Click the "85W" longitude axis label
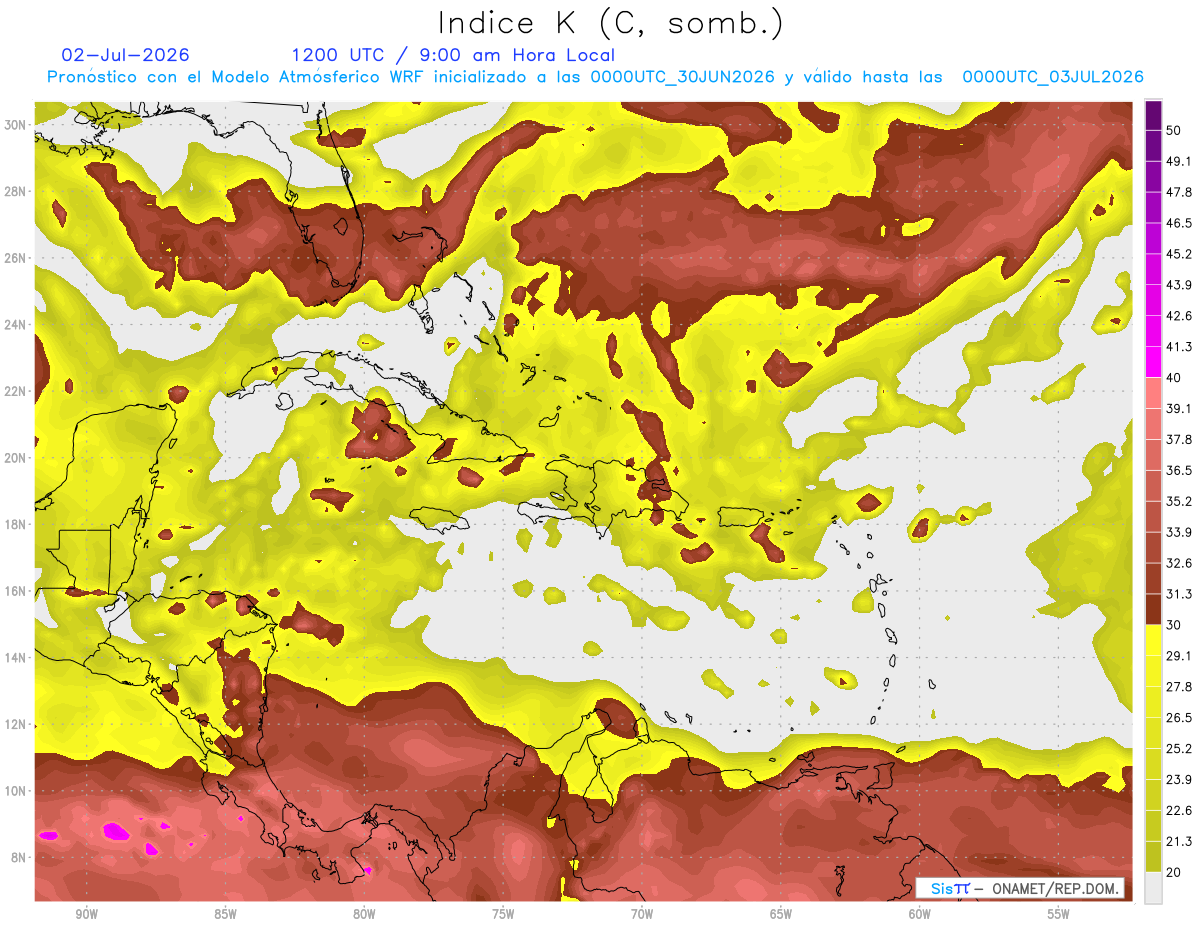Image resolution: width=1200 pixels, height=927 pixels. (x=225, y=915)
